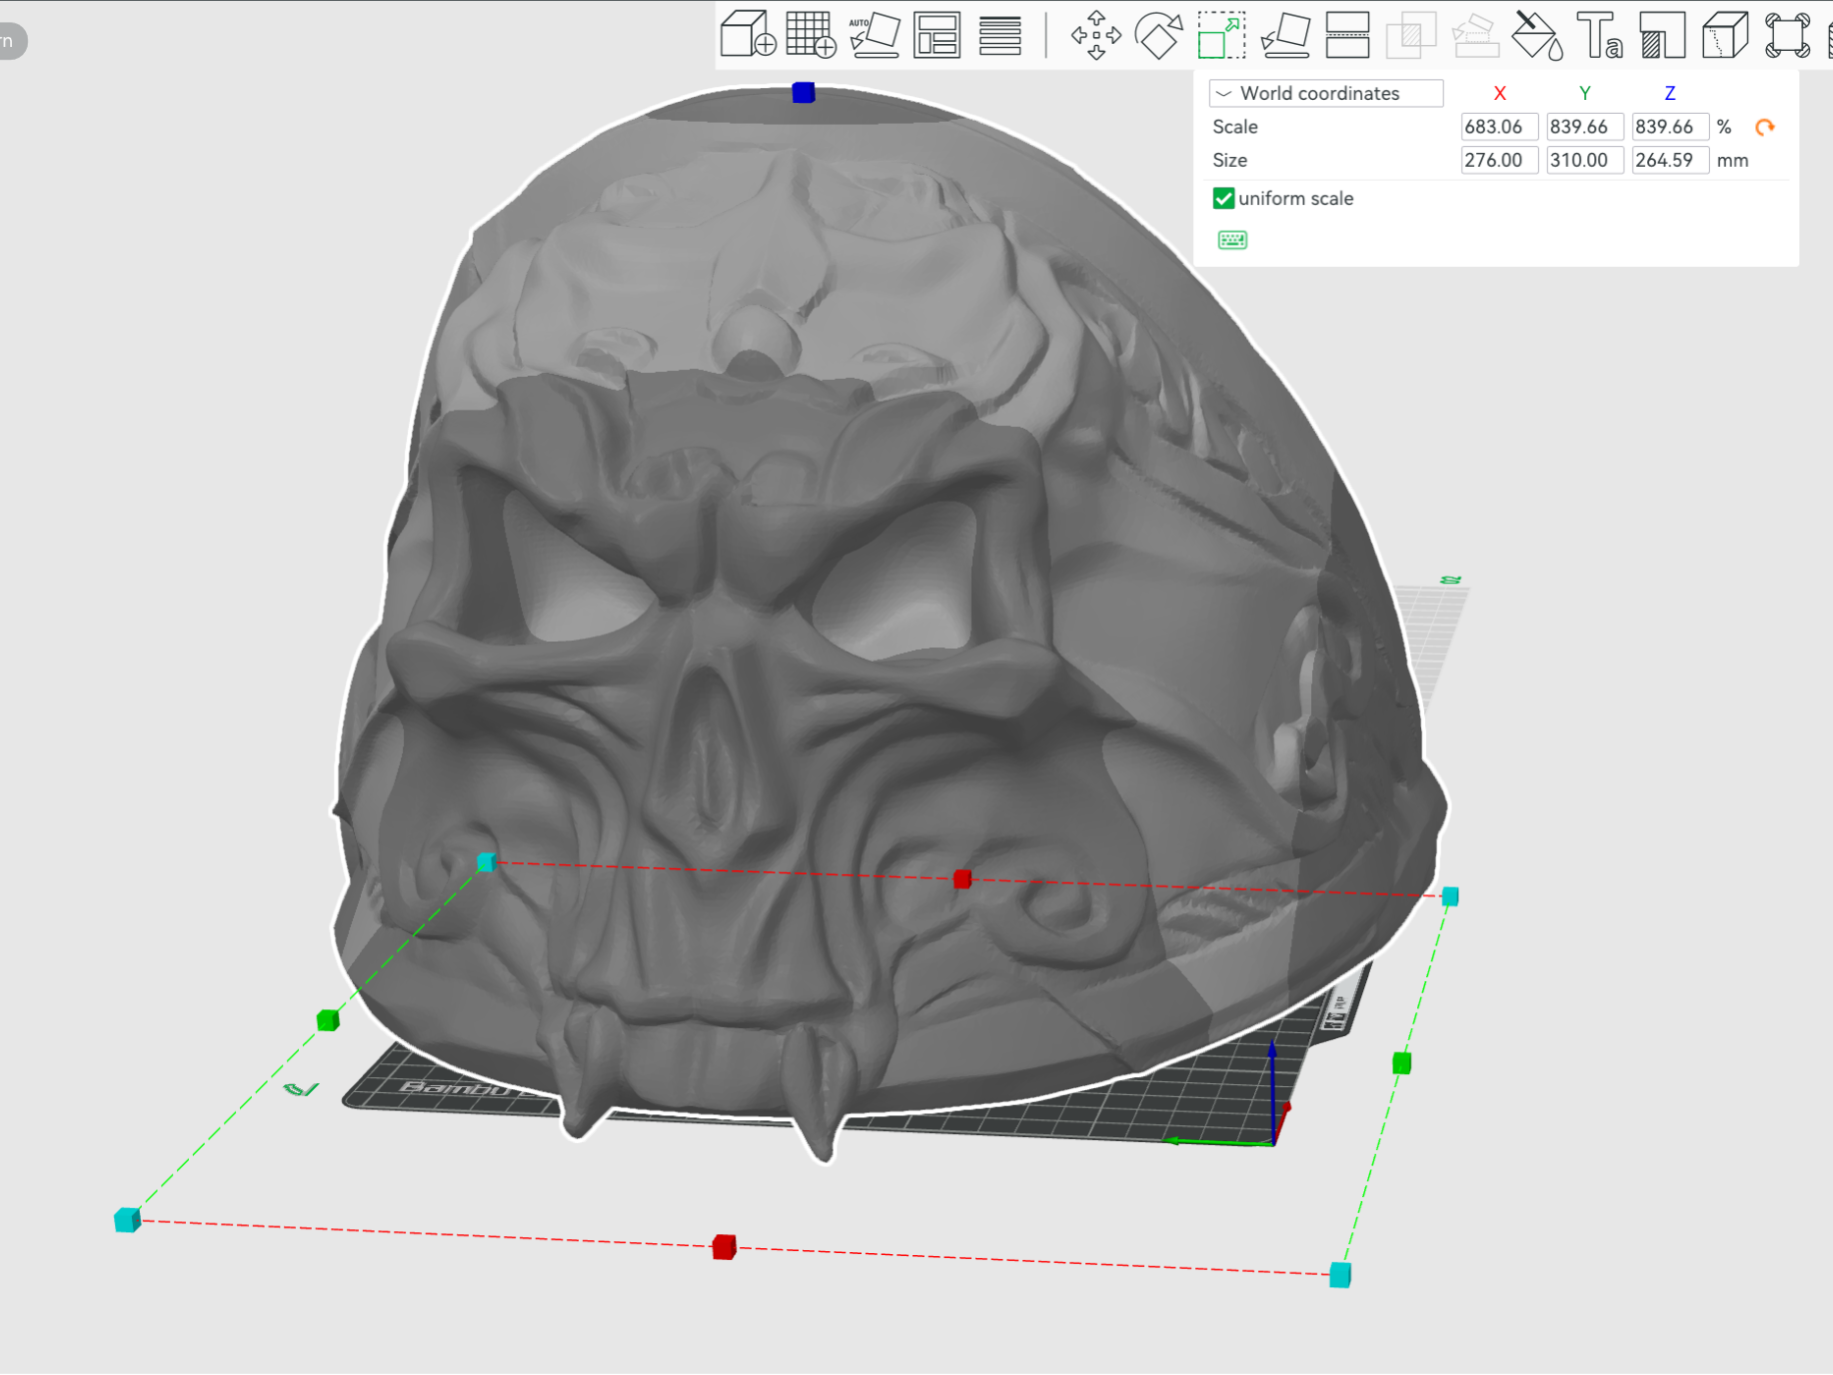Activate the Lay on face tool

point(1285,35)
